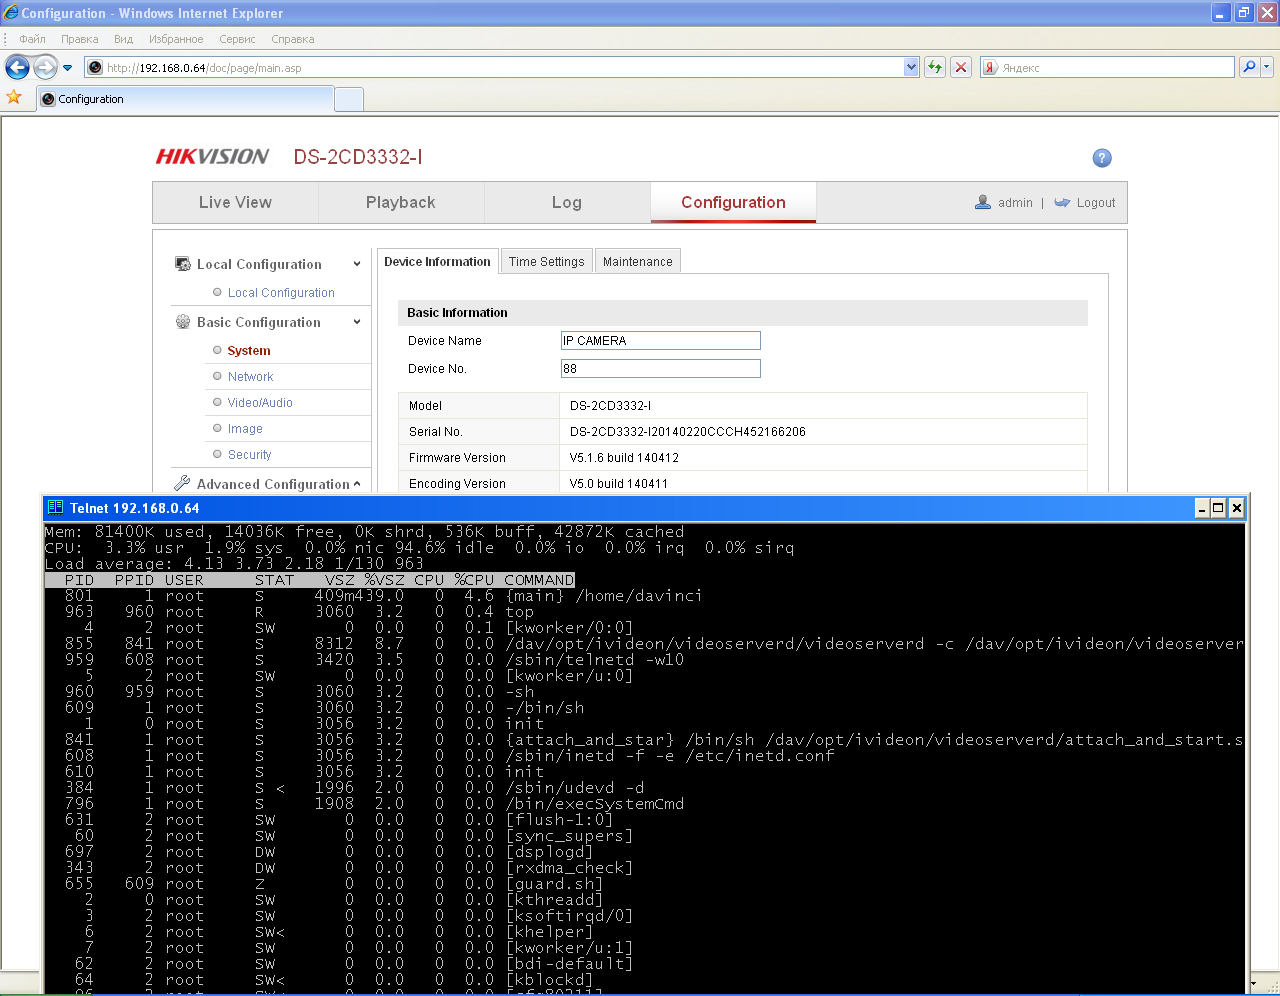Open the Избранное menu
The width and height of the screenshot is (1280, 996).
[176, 39]
